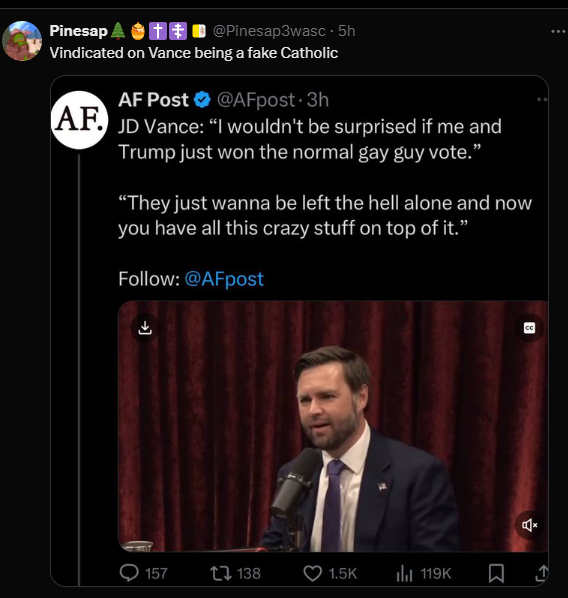
Task: Open more options on the quoted AF Post tweet
Action: [x=542, y=100]
